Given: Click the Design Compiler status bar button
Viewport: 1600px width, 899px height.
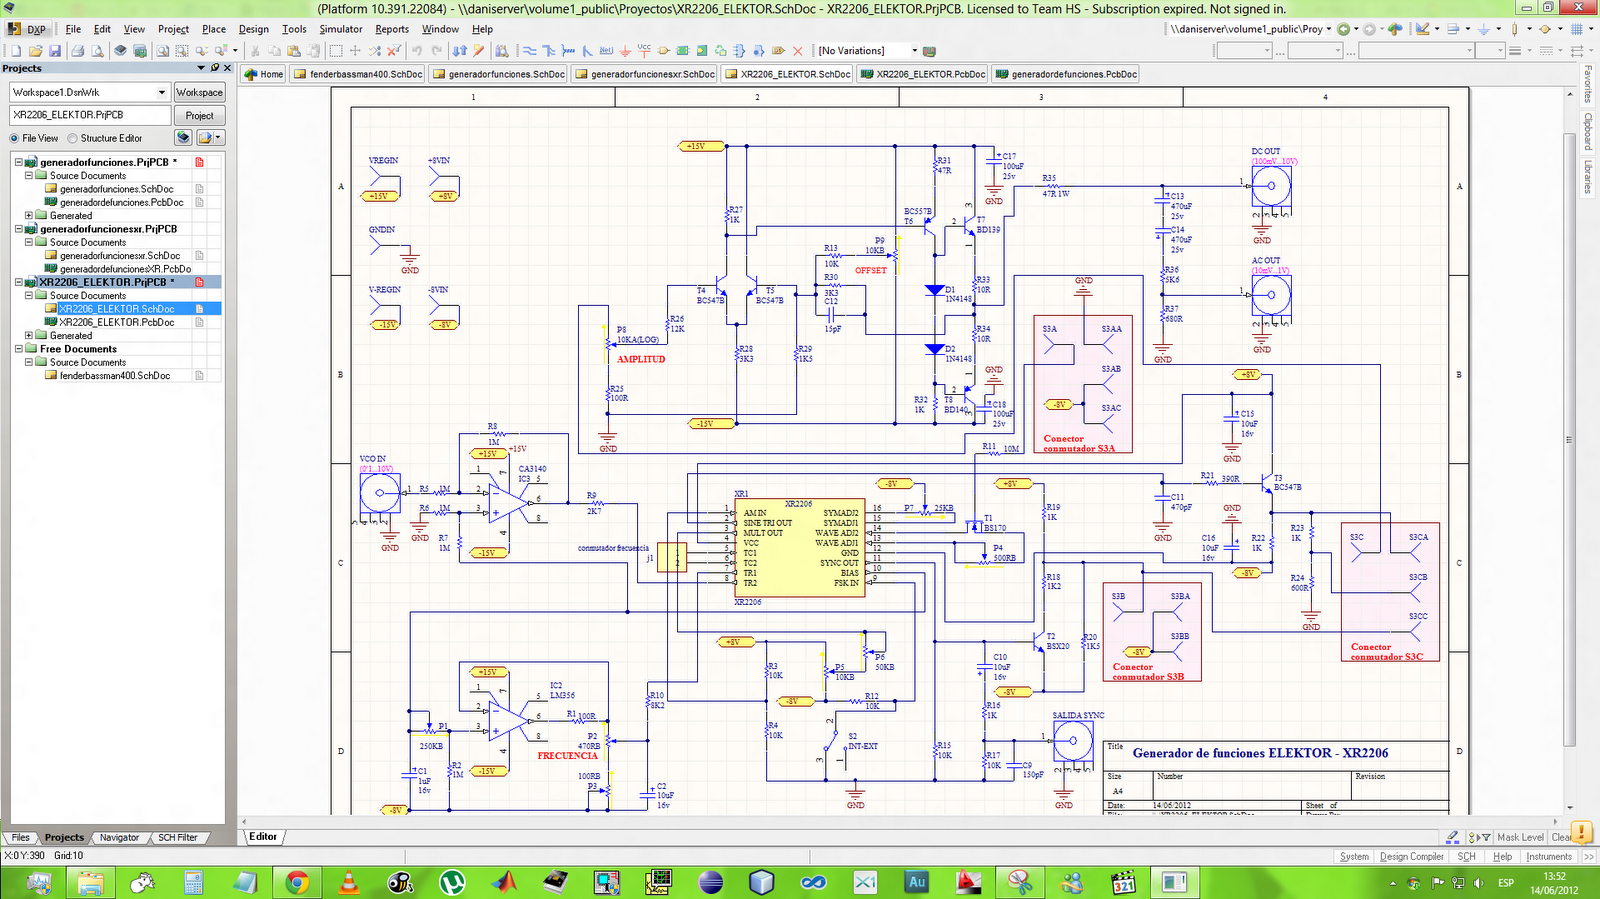Looking at the screenshot, I should coord(1412,856).
